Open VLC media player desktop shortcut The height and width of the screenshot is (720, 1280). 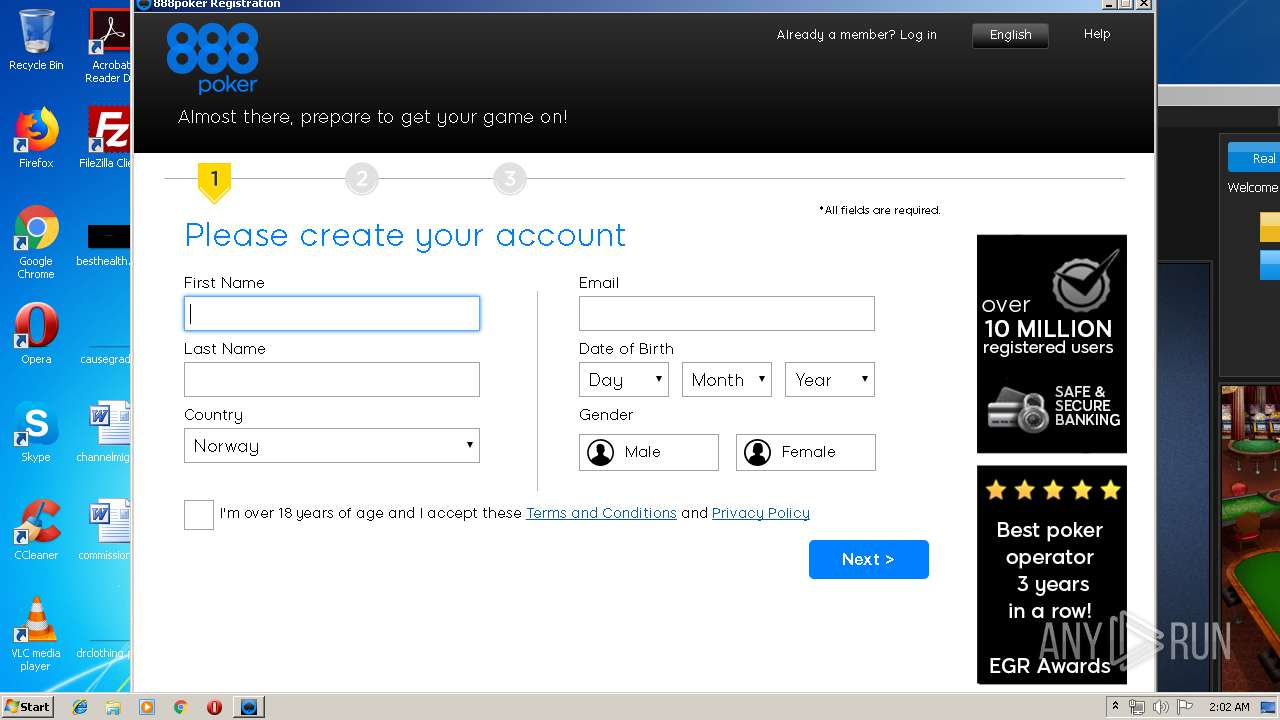coord(36,634)
